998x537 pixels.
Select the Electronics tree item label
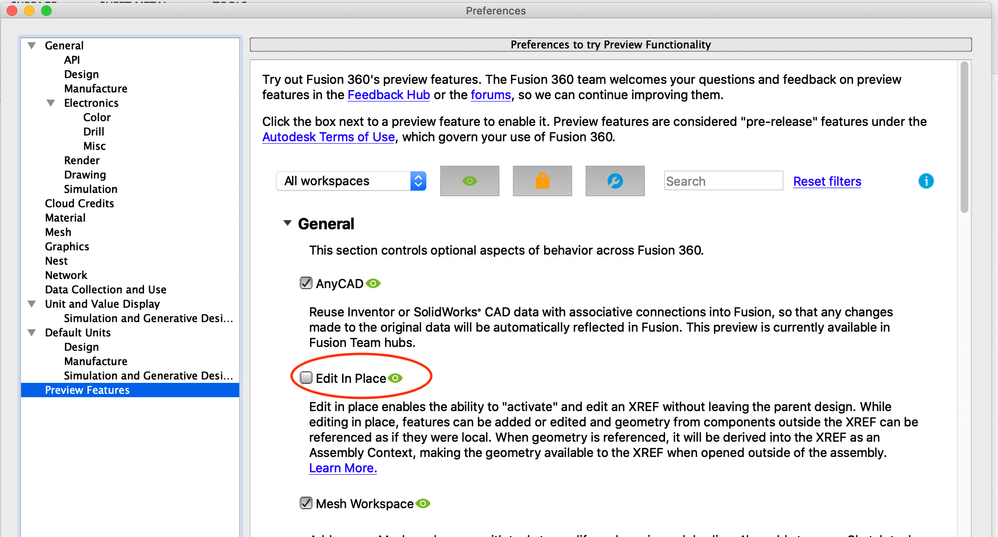[x=91, y=103]
